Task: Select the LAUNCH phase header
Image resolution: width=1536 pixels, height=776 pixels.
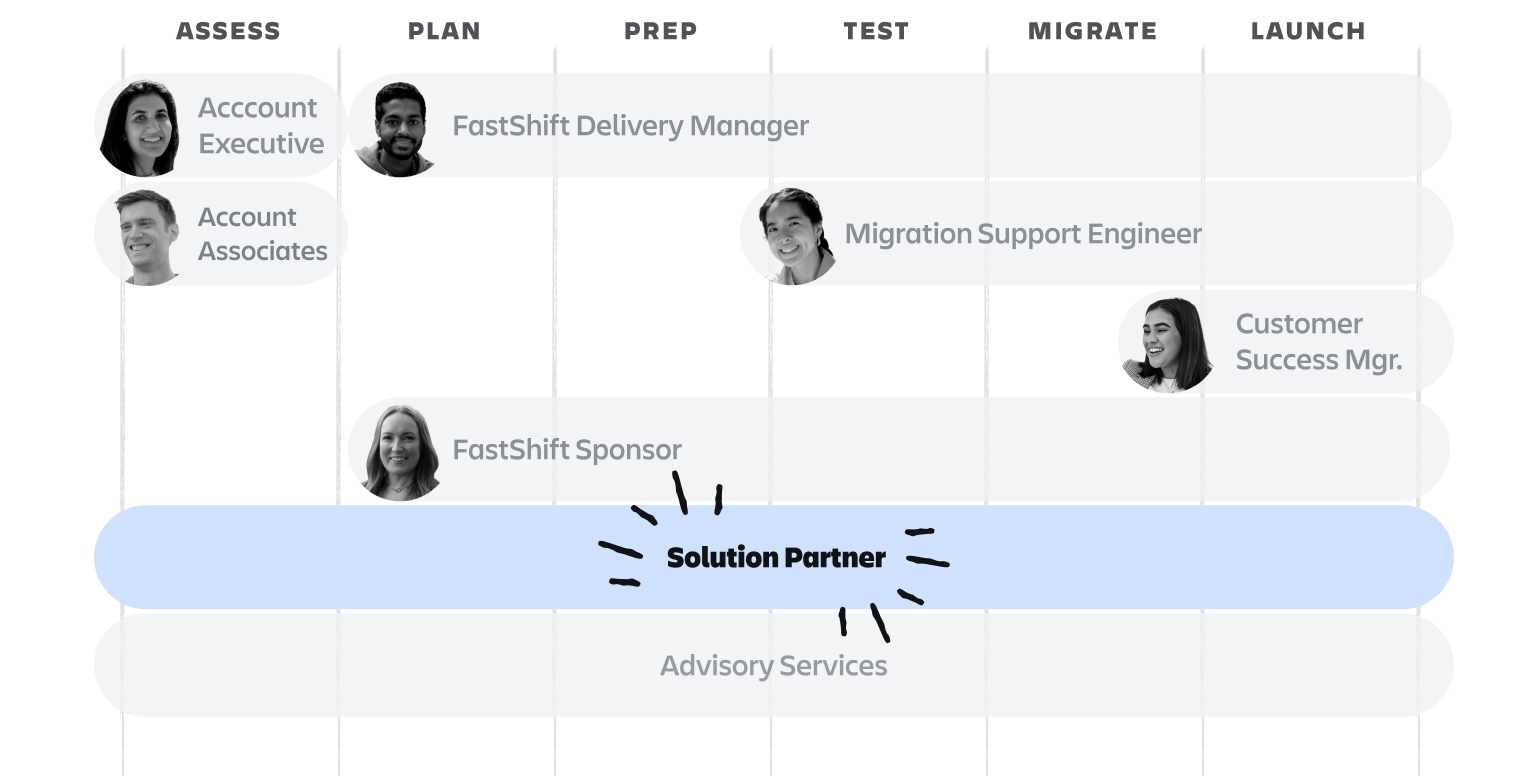Action: (1308, 31)
